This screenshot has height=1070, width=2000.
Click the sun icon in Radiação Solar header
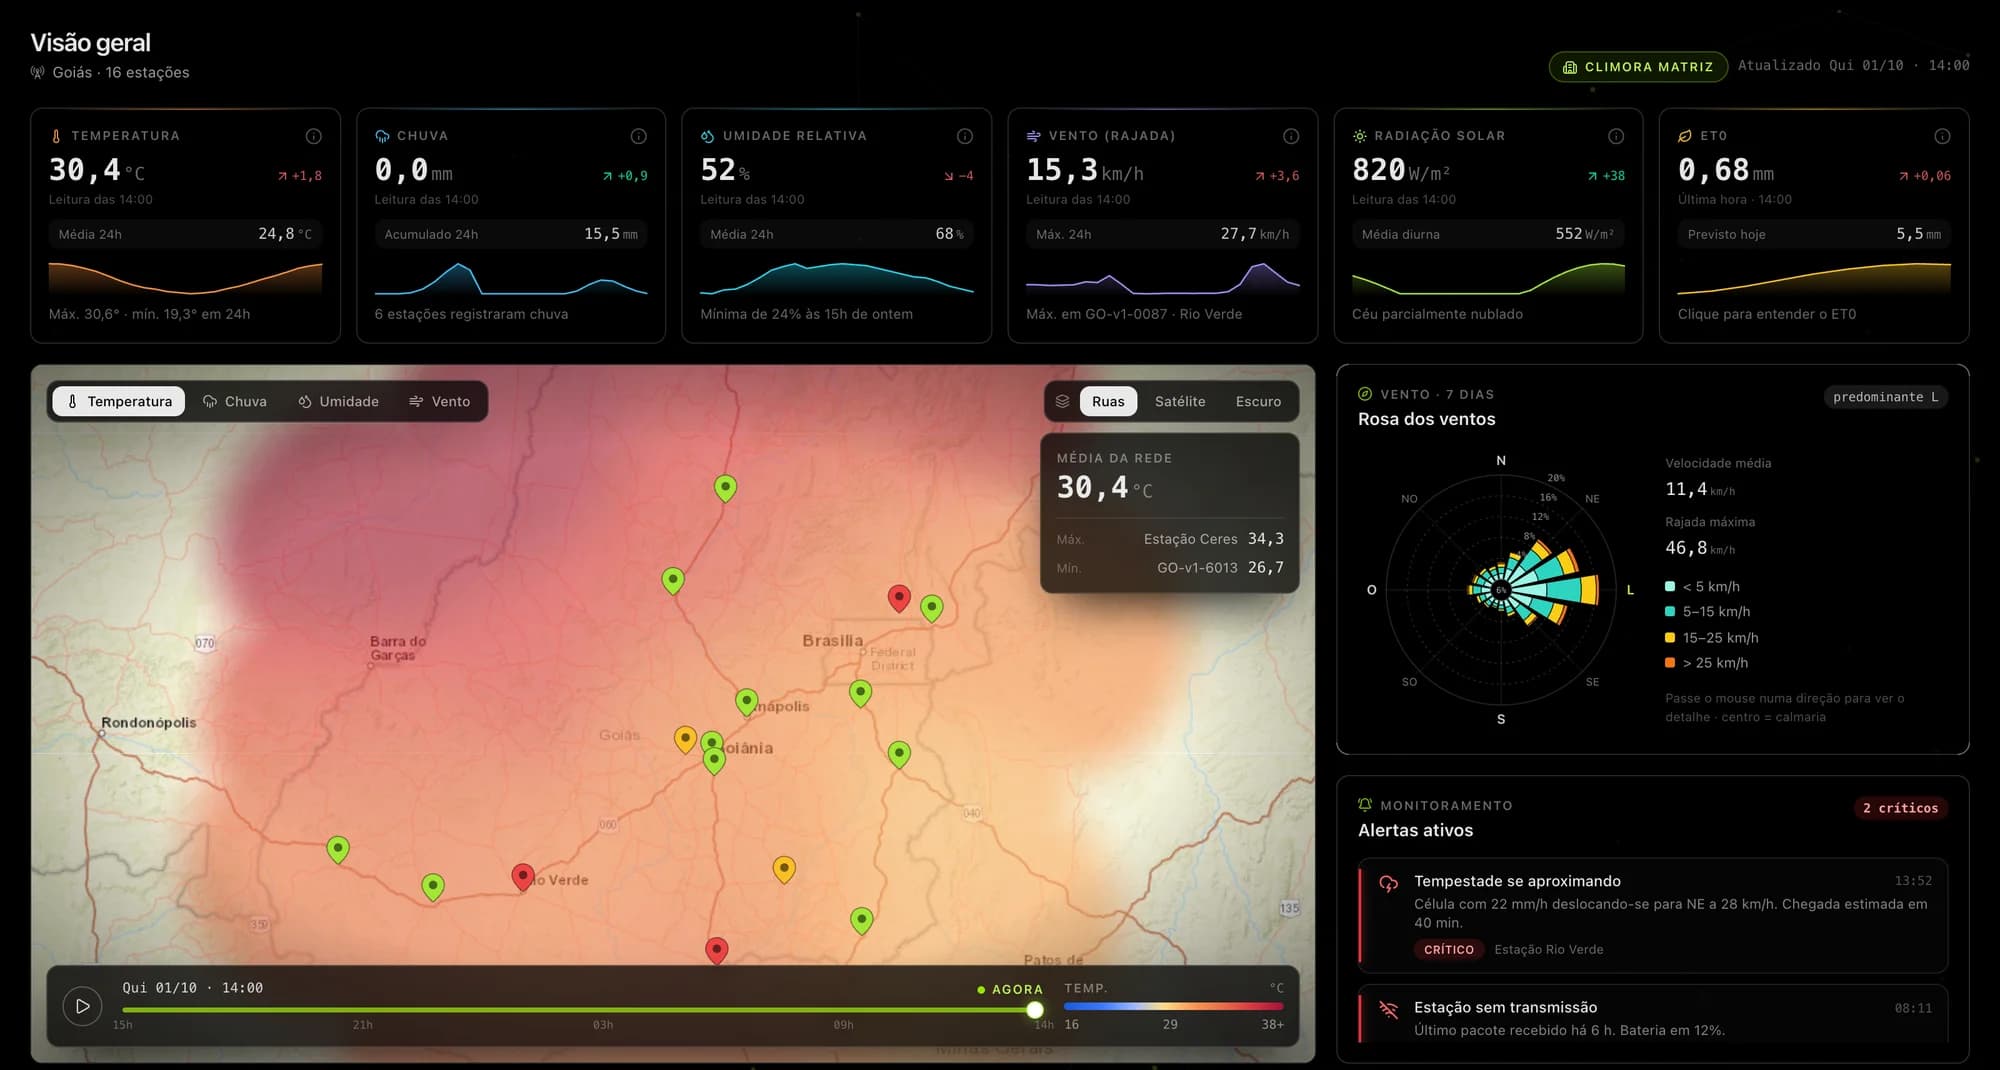click(x=1359, y=136)
